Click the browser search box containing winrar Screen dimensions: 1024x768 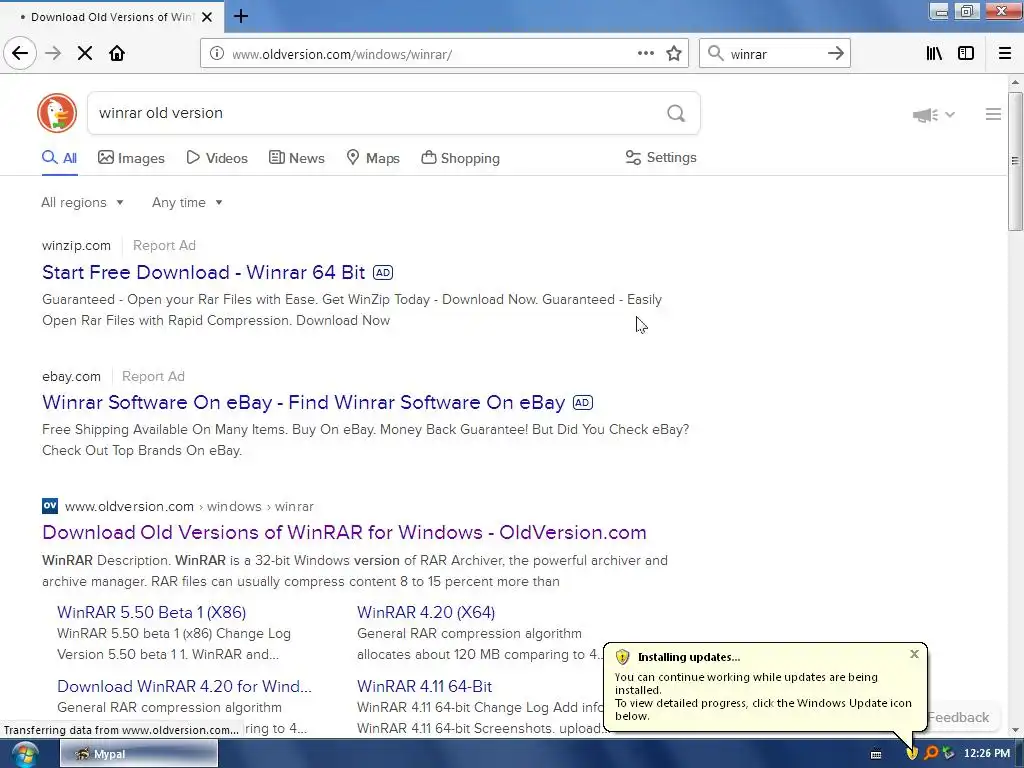click(774, 54)
